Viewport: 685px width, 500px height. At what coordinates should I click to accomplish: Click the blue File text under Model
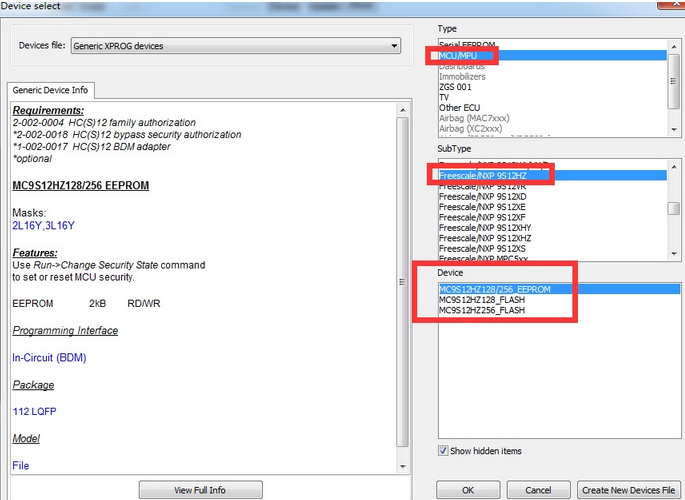[x=21, y=466]
